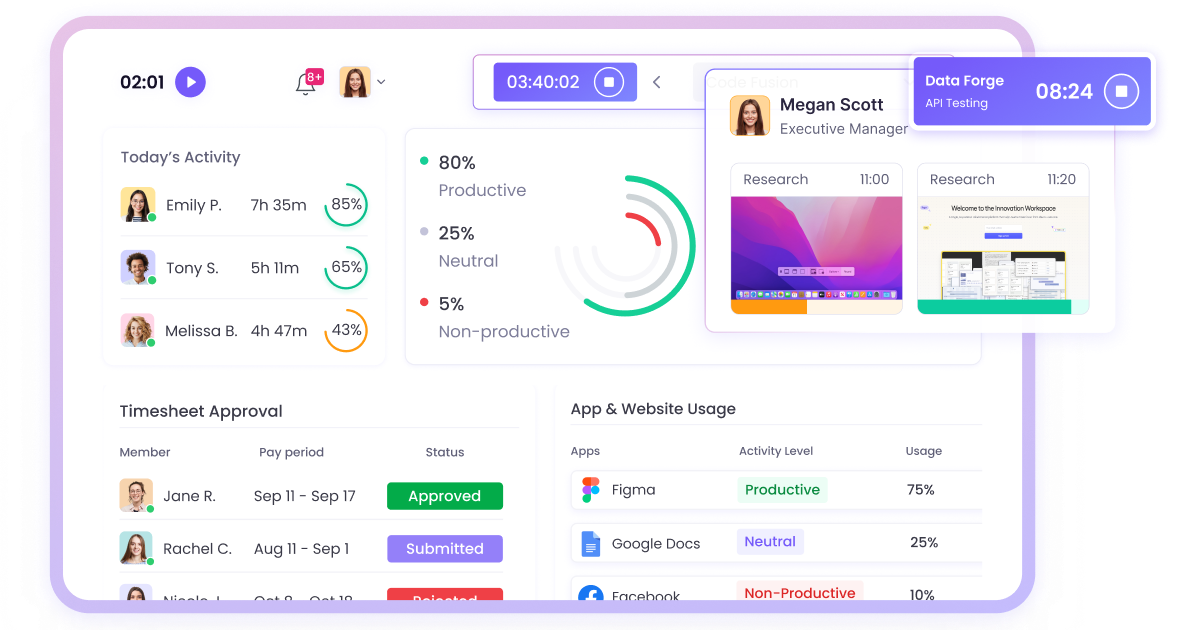Click the Neutral tag on Google Docs row

tap(770, 541)
